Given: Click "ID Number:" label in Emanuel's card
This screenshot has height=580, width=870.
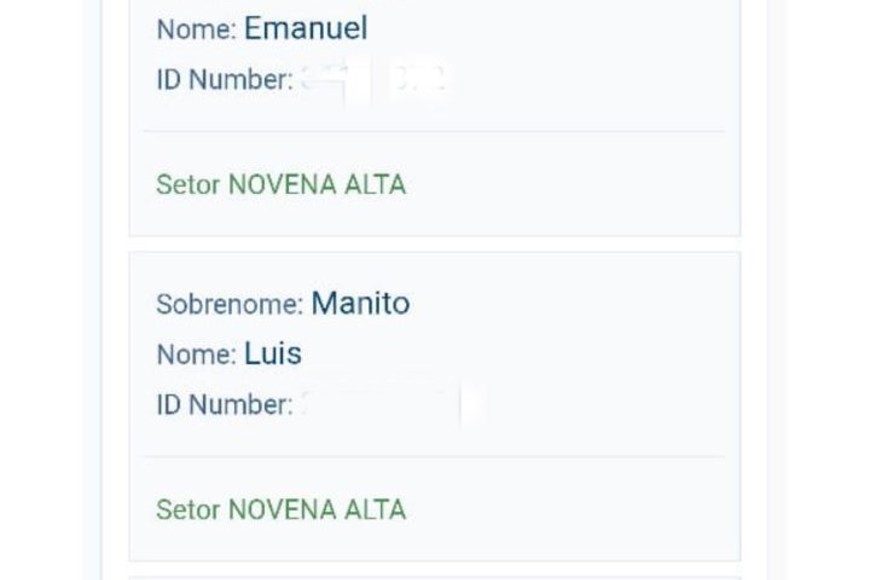Looking at the screenshot, I should click(224, 80).
